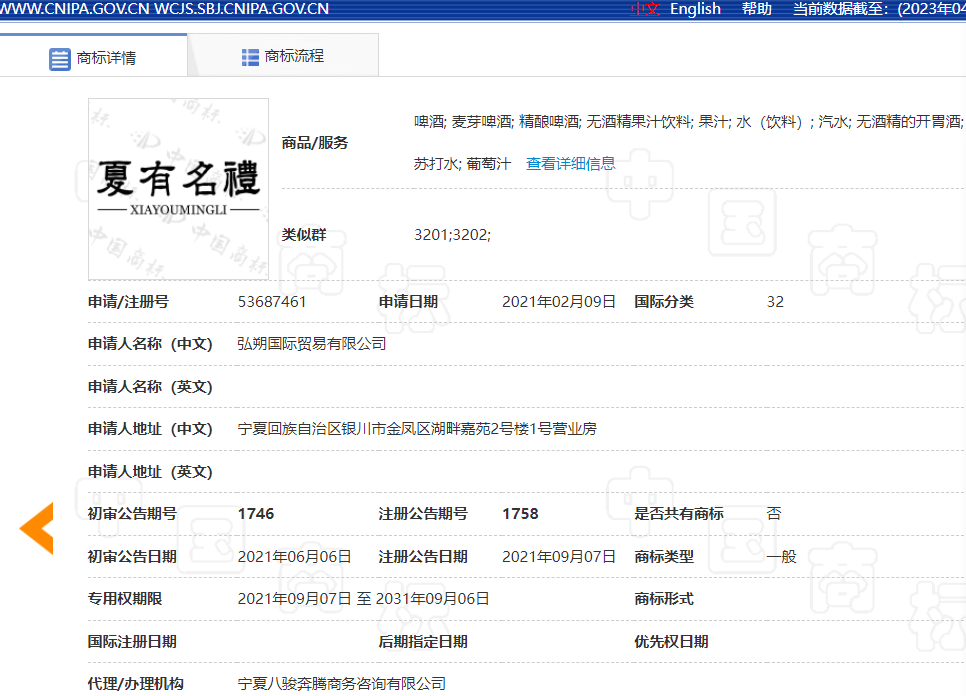Click the list icon beside 商标详情
Image resolution: width=966 pixels, height=696 pixels.
(x=60, y=58)
